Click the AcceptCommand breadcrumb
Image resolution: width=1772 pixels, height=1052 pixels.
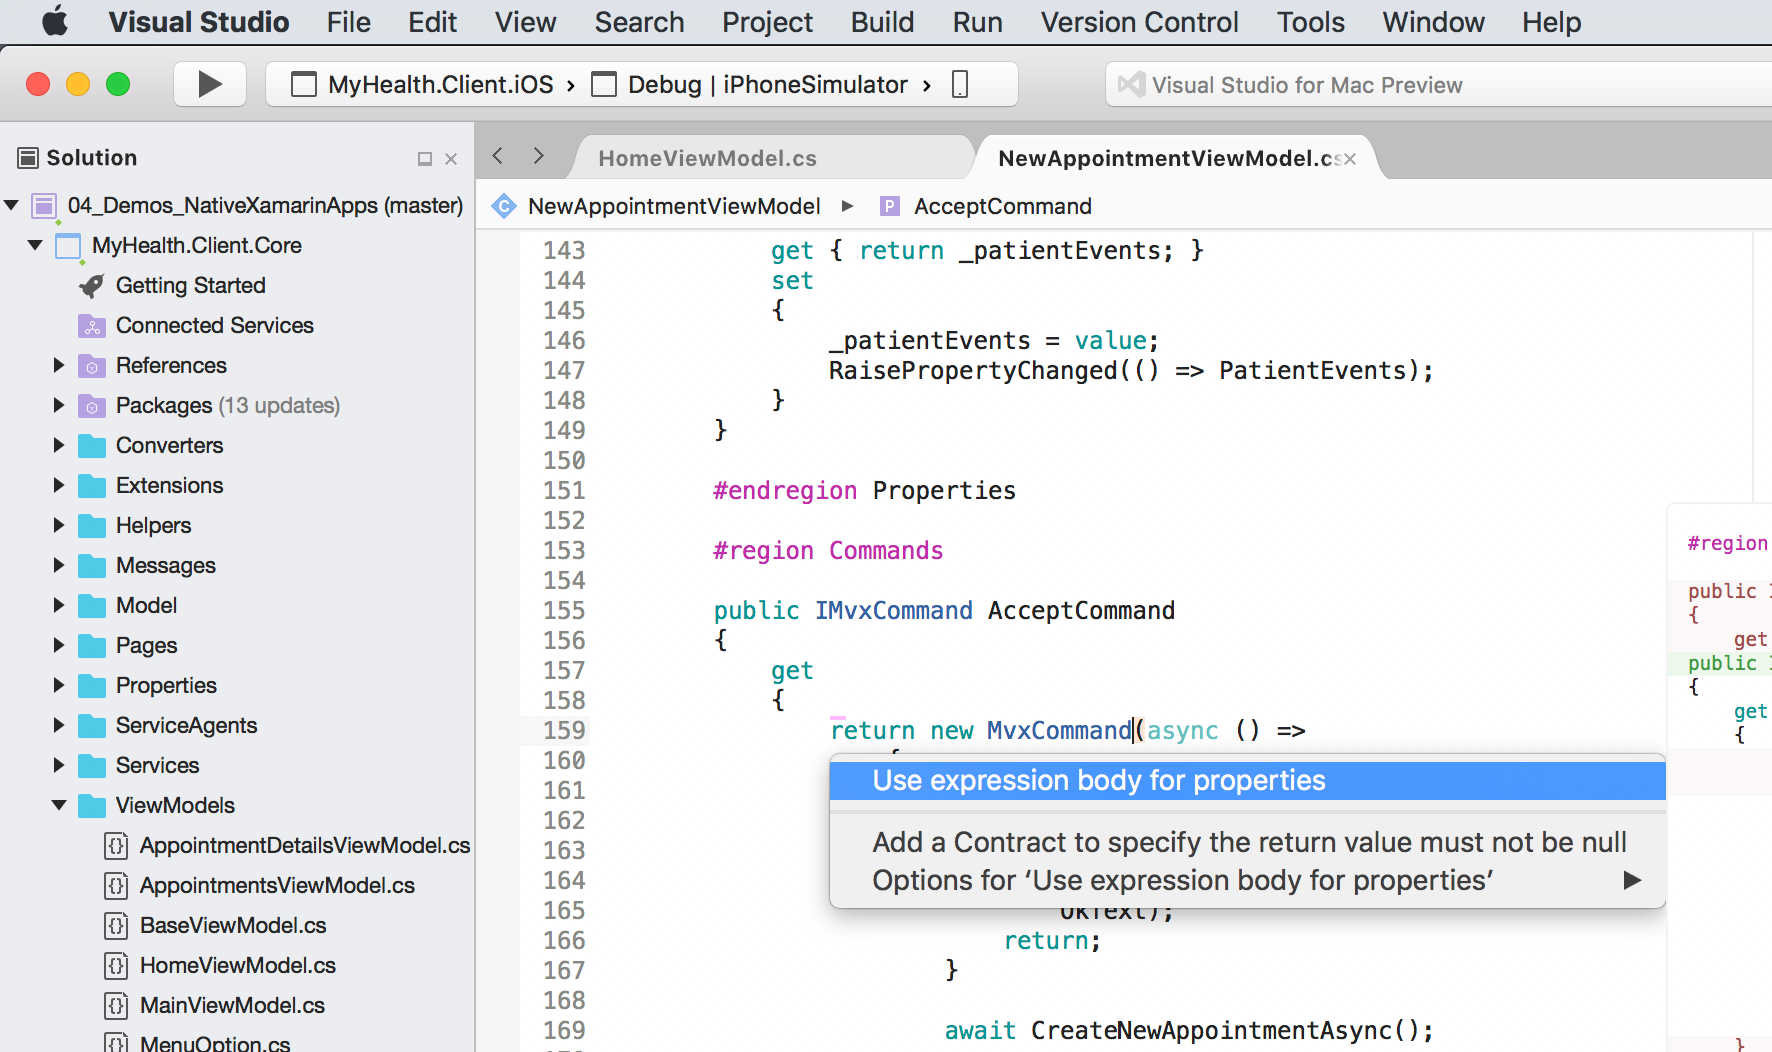1002,206
